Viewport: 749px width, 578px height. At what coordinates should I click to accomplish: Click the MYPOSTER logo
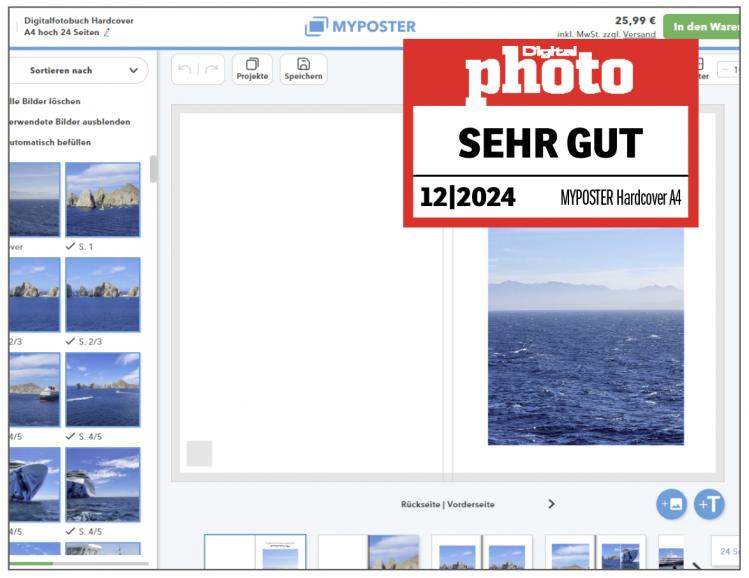[x=361, y=26]
